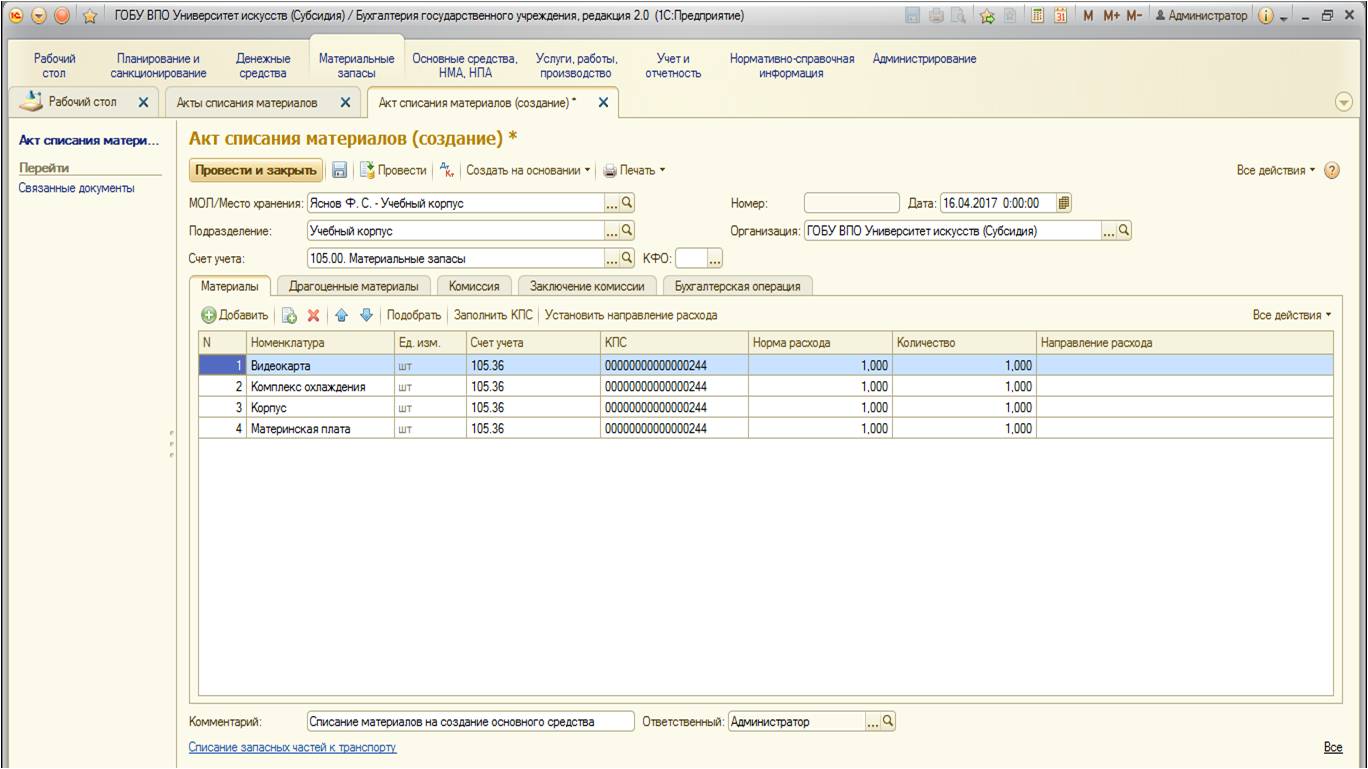Move the row up with the blue up arrow

pos(341,315)
